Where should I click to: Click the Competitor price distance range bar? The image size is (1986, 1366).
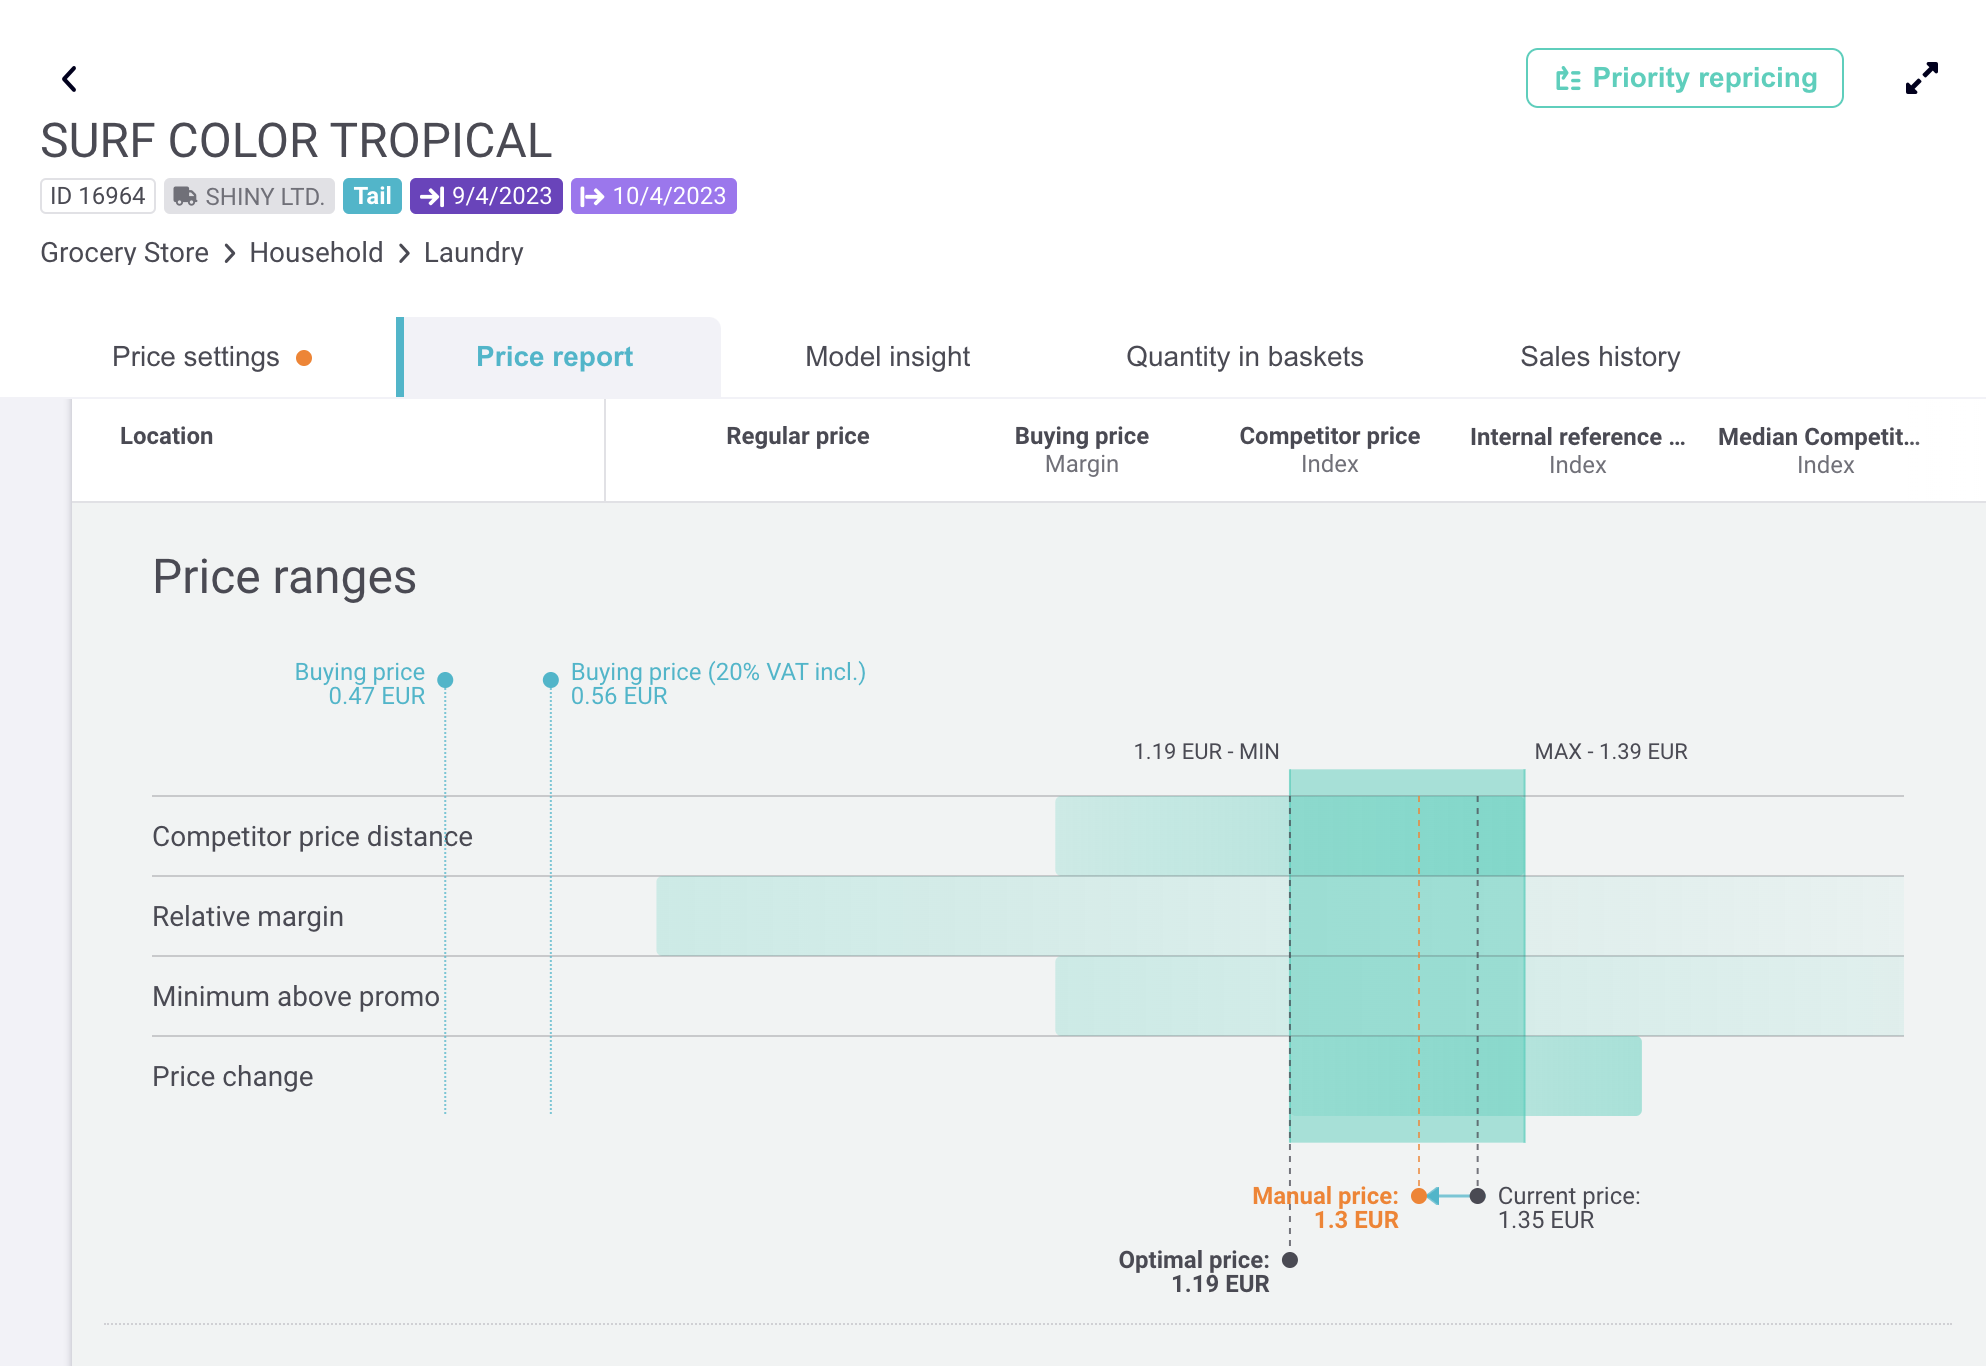click(x=1290, y=836)
